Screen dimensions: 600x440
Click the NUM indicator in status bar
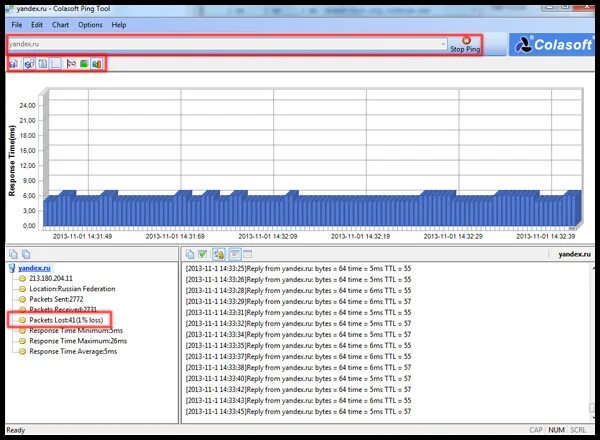pyautogui.click(x=556, y=430)
